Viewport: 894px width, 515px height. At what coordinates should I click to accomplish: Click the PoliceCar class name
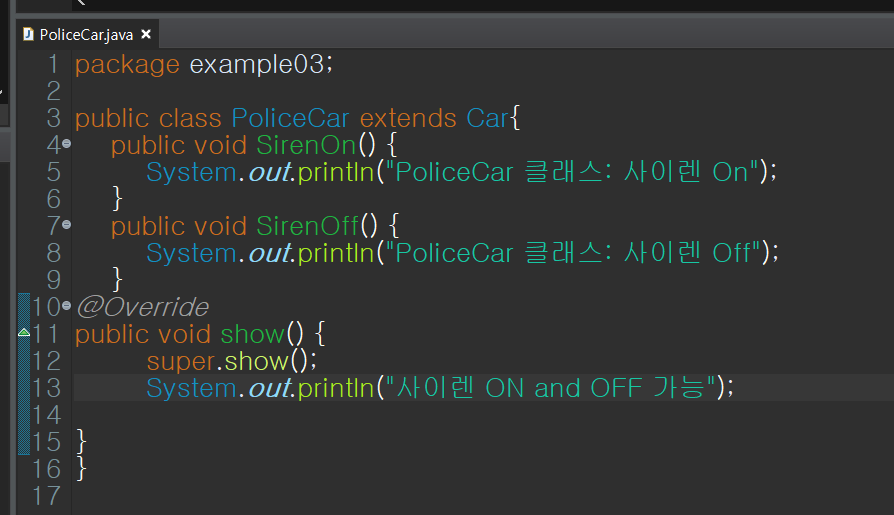click(290, 118)
